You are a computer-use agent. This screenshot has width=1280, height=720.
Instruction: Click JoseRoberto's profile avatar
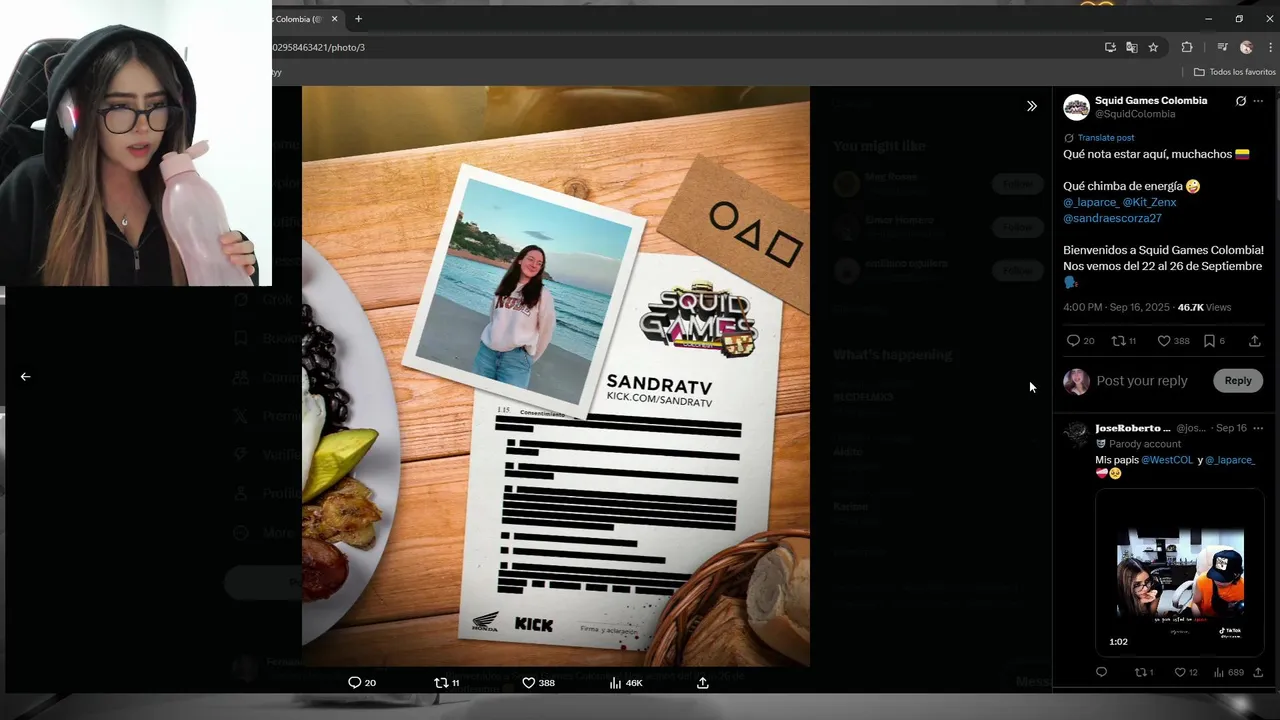coord(1076,434)
